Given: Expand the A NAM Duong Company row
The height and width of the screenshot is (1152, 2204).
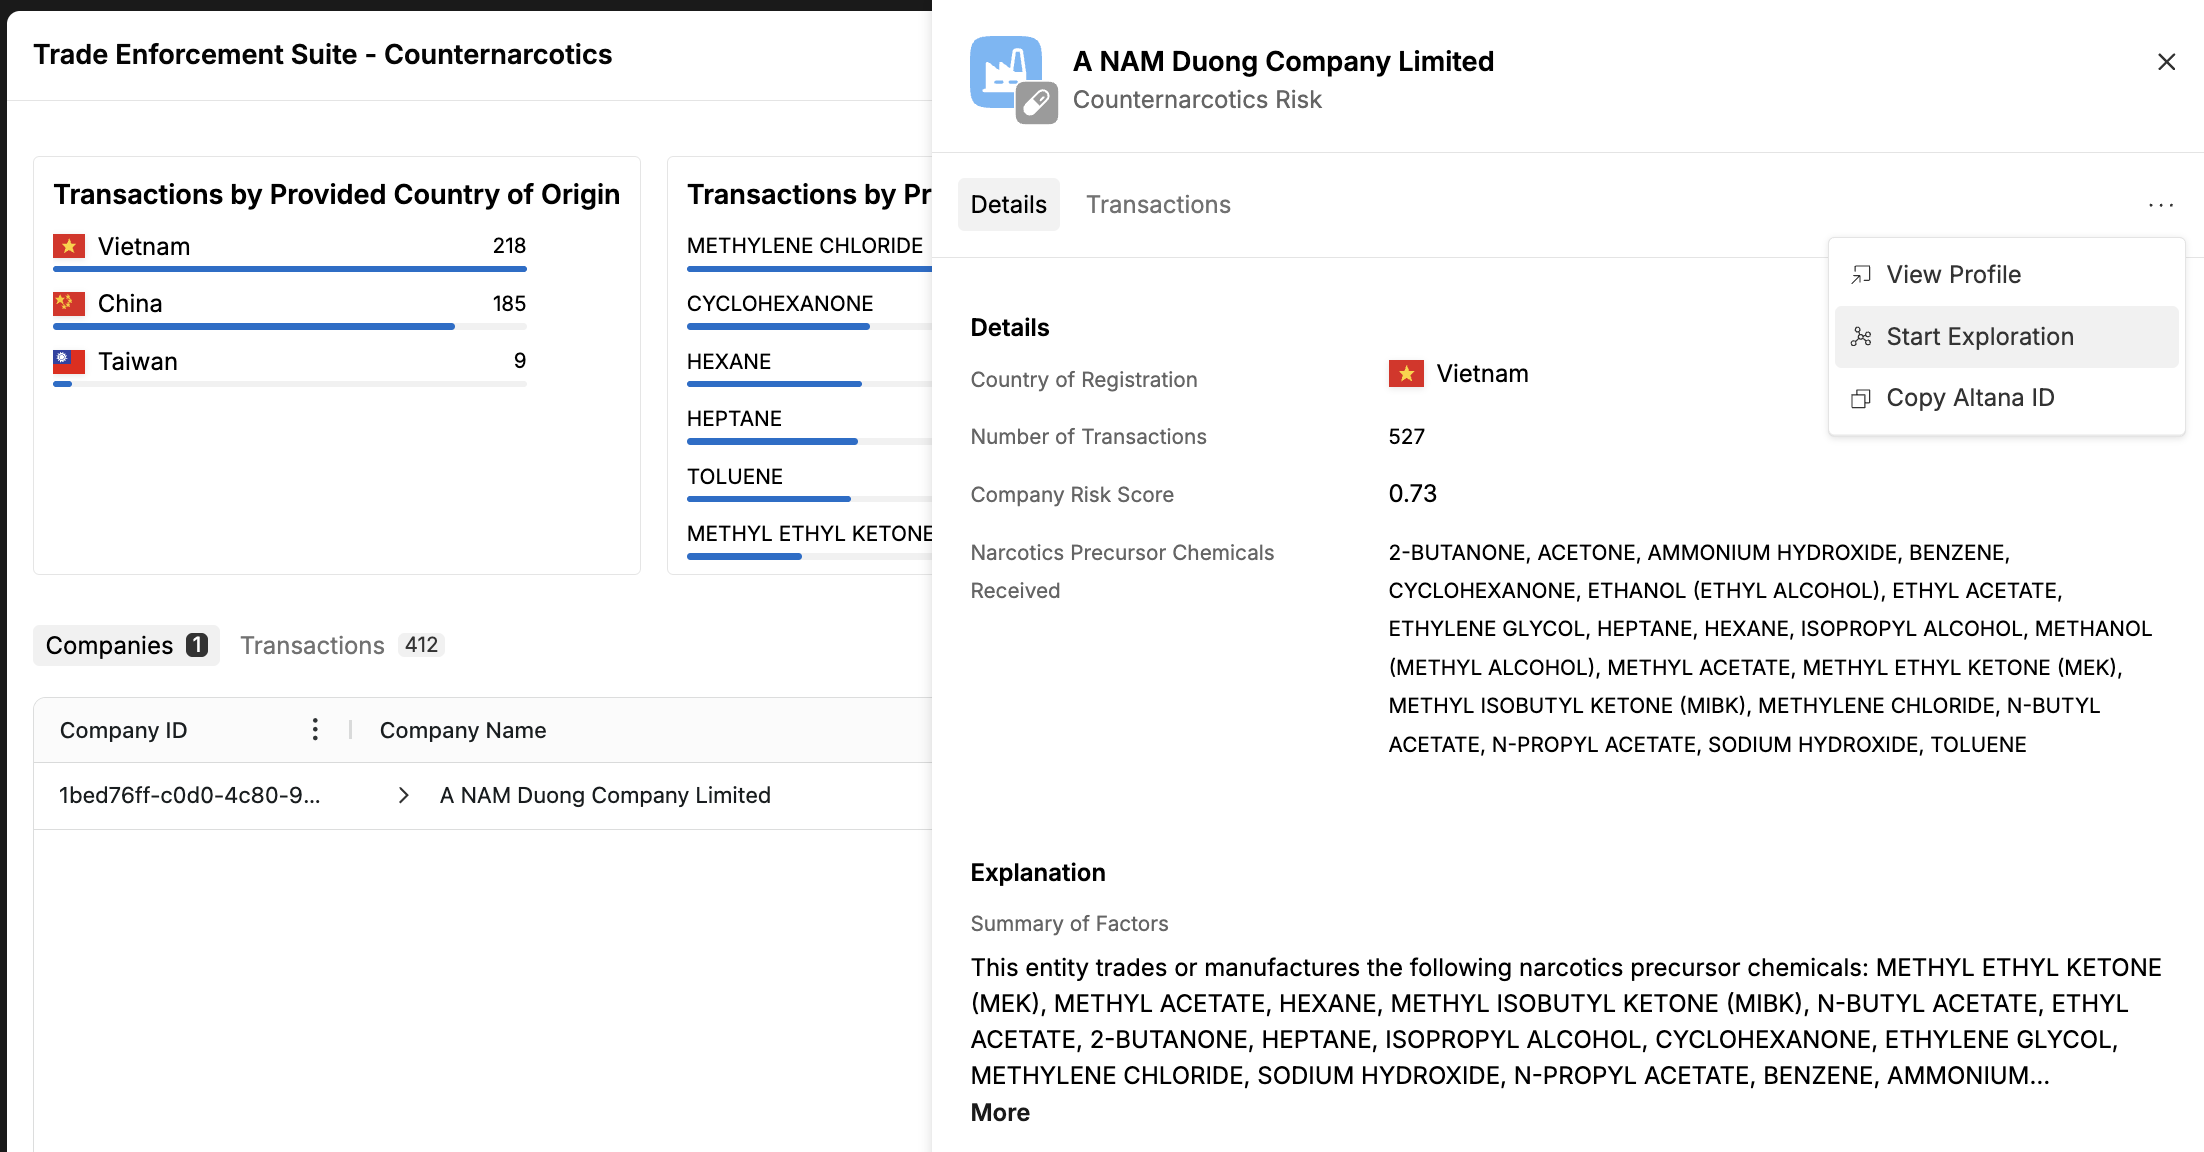Looking at the screenshot, I should coord(403,795).
